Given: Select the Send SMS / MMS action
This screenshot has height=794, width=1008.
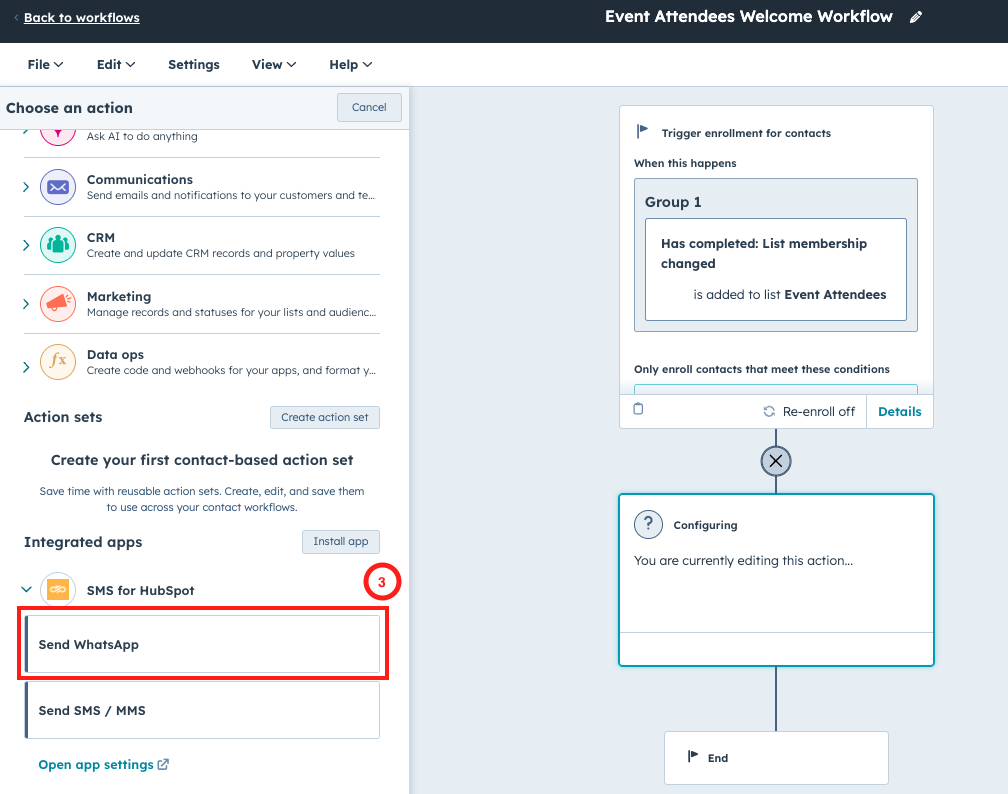Looking at the screenshot, I should coord(202,710).
